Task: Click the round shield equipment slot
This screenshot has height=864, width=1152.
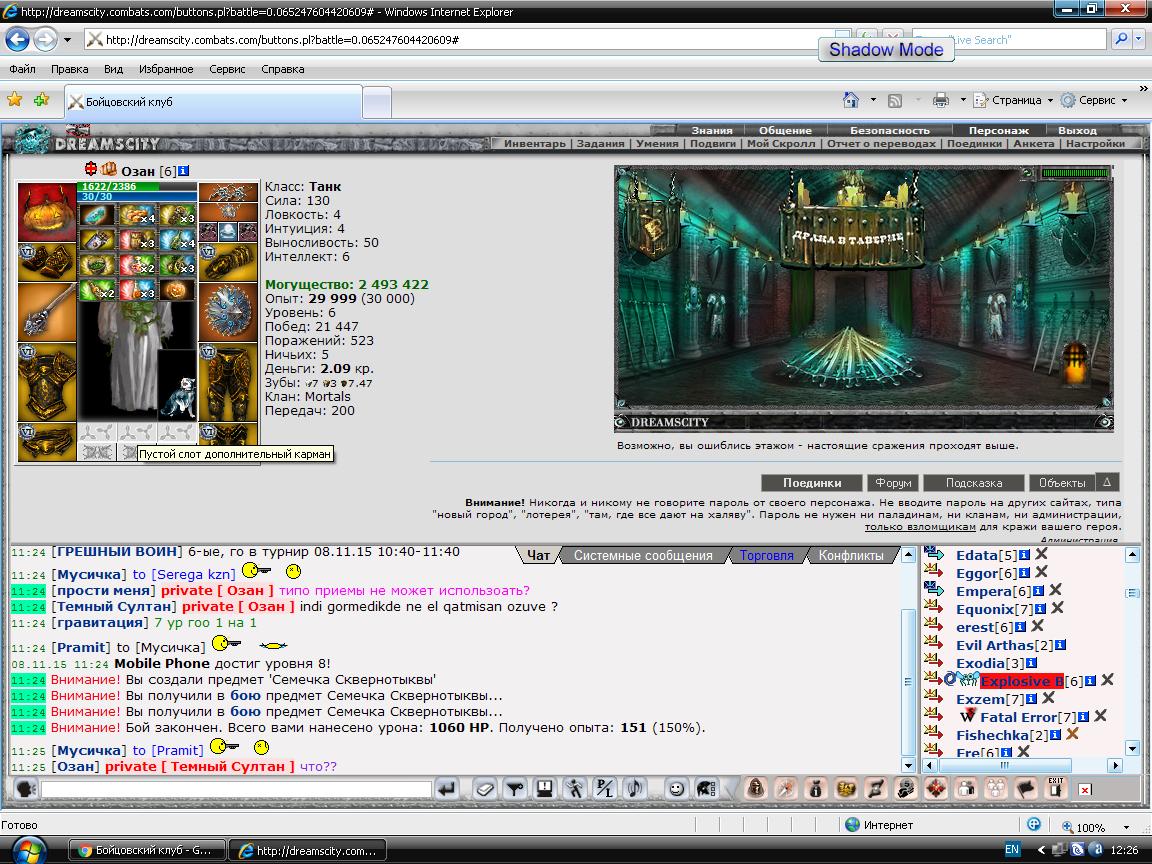Action: 228,312
